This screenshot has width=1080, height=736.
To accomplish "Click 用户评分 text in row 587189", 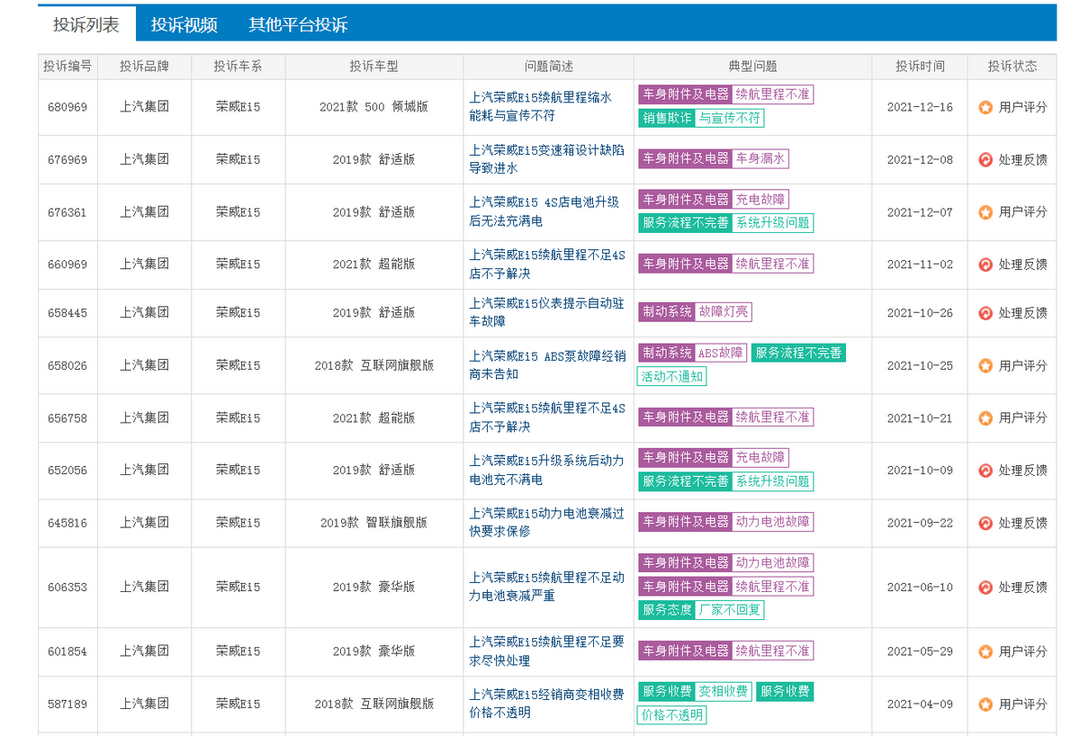I will click(x=1023, y=704).
